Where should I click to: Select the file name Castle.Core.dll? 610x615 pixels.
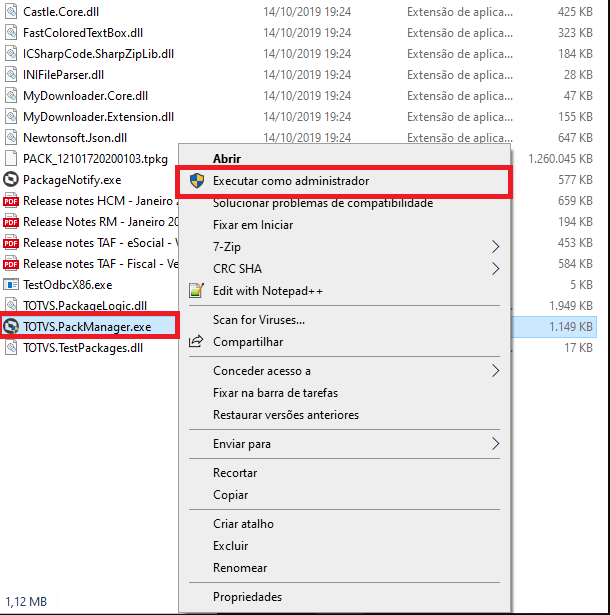pos(61,12)
